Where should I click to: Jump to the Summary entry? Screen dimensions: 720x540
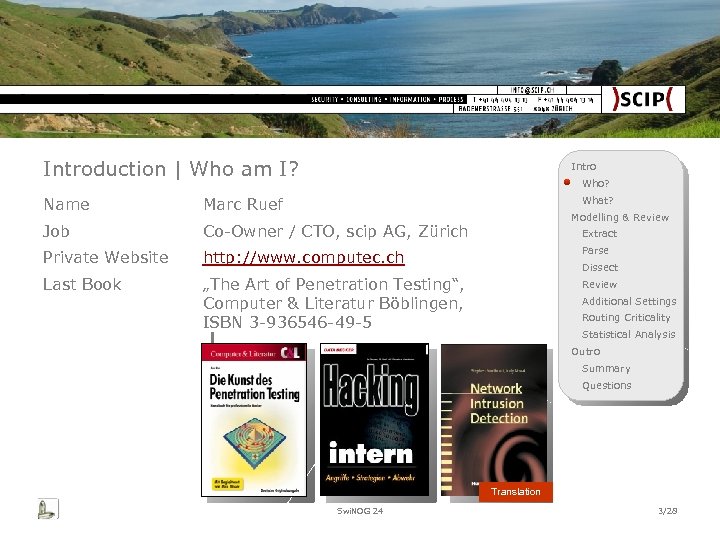pyautogui.click(x=606, y=368)
